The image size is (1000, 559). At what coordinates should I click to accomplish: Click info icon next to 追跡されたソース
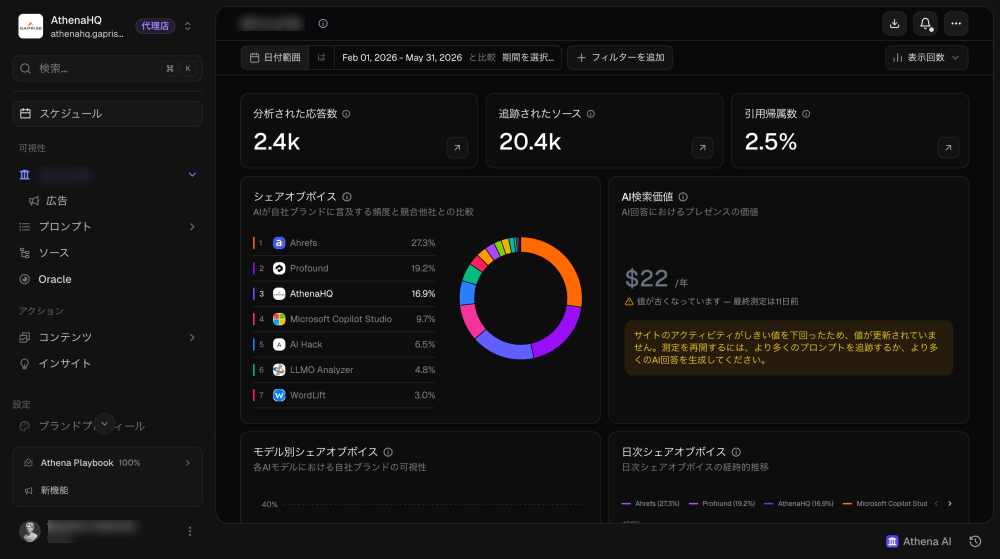click(x=591, y=114)
